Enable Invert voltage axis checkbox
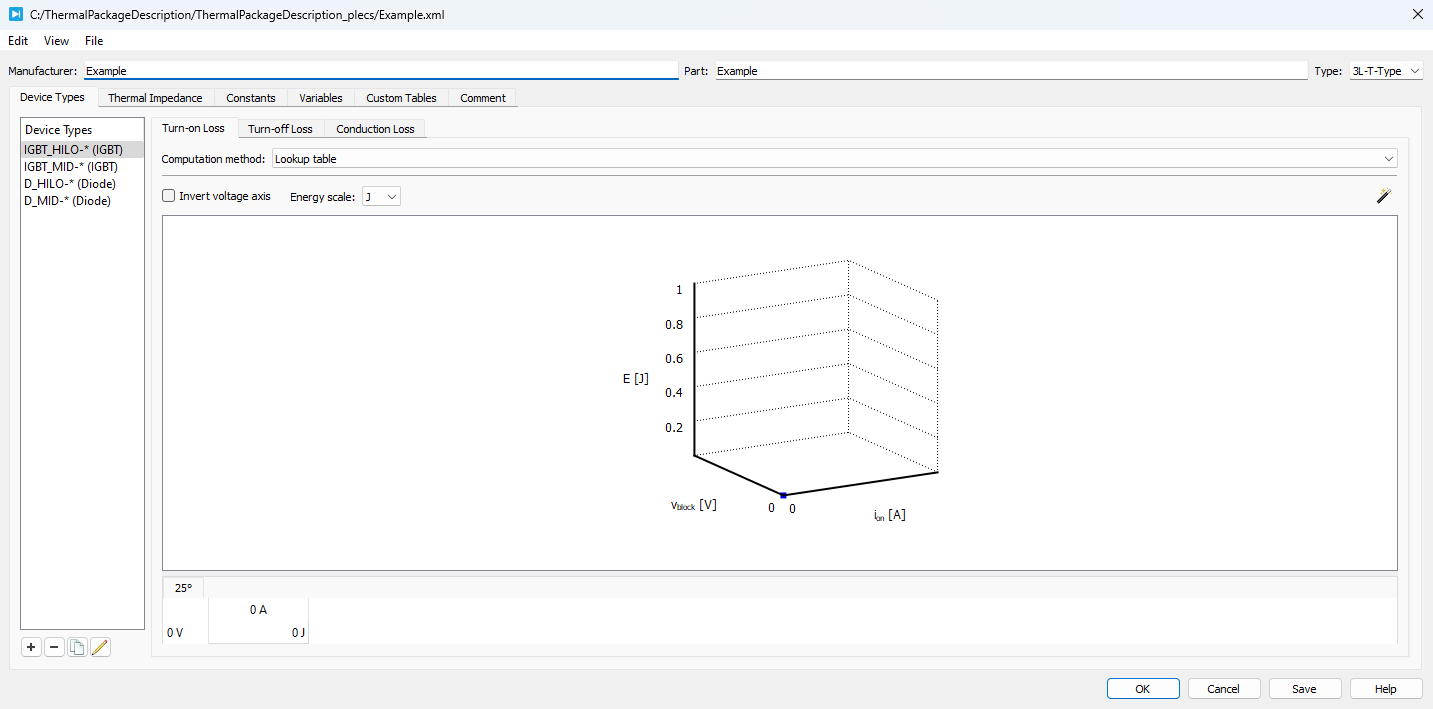 tap(169, 197)
